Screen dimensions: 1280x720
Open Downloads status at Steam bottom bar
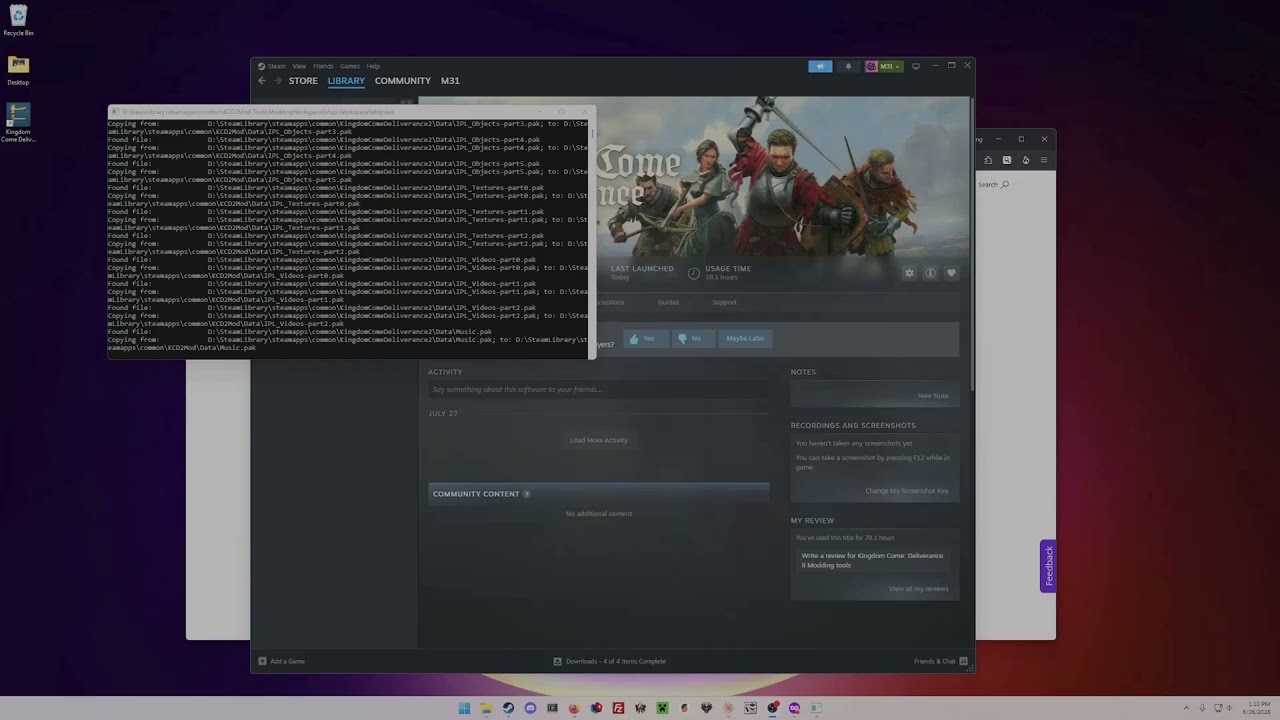click(610, 661)
